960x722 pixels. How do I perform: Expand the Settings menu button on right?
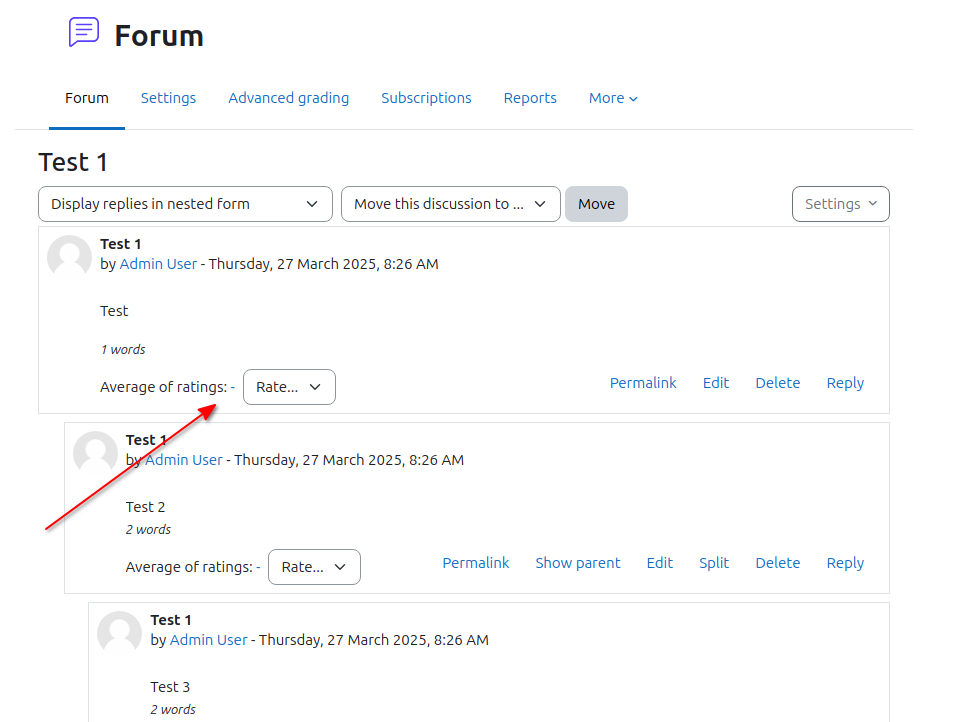pos(841,204)
